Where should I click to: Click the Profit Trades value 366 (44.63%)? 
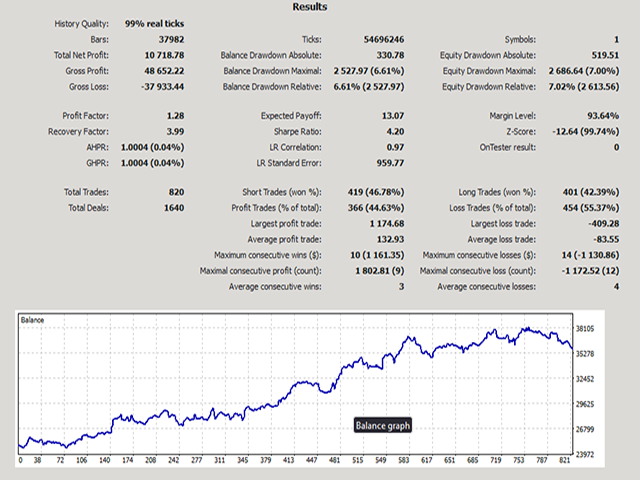pyautogui.click(x=376, y=208)
